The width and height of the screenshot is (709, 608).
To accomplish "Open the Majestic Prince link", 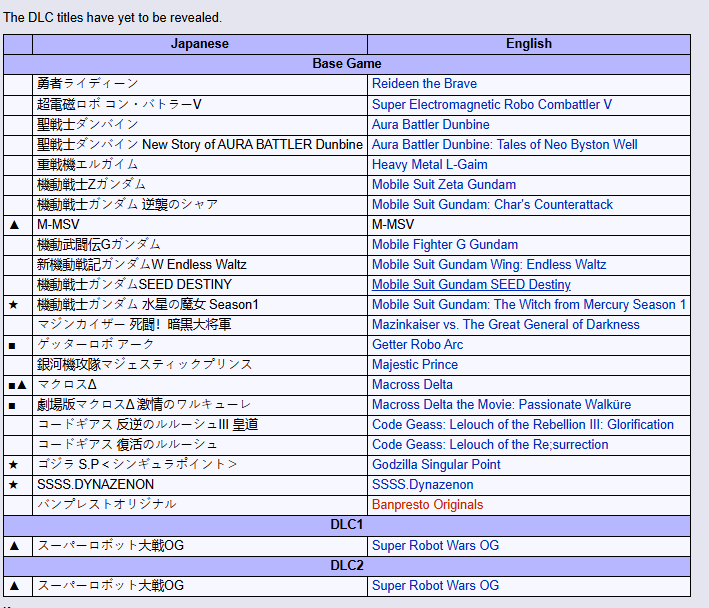I will coord(415,364).
